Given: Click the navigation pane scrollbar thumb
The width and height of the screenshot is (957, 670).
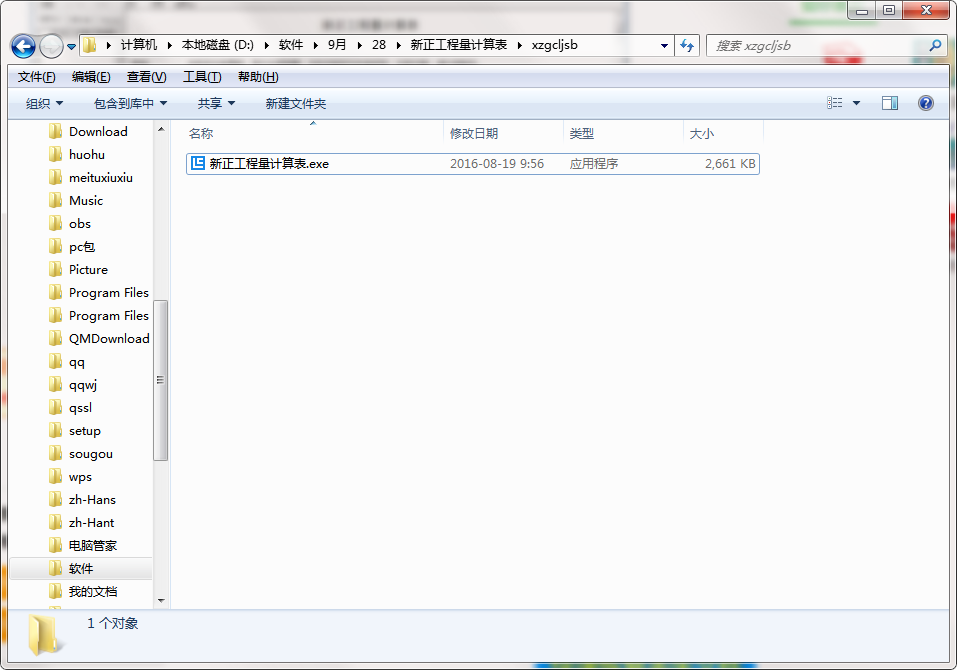Looking at the screenshot, I should pos(161,380).
